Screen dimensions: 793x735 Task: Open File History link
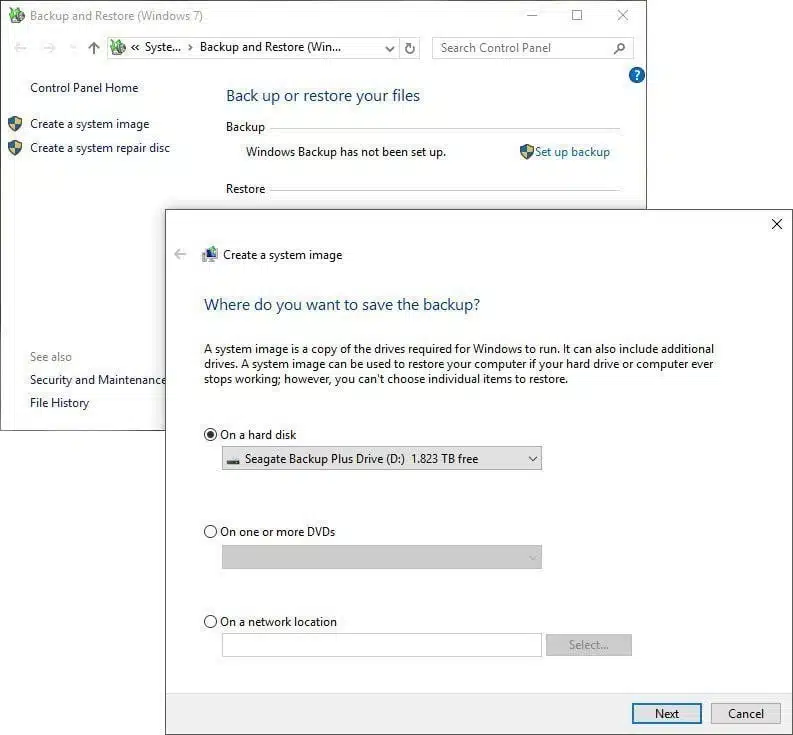(59, 403)
